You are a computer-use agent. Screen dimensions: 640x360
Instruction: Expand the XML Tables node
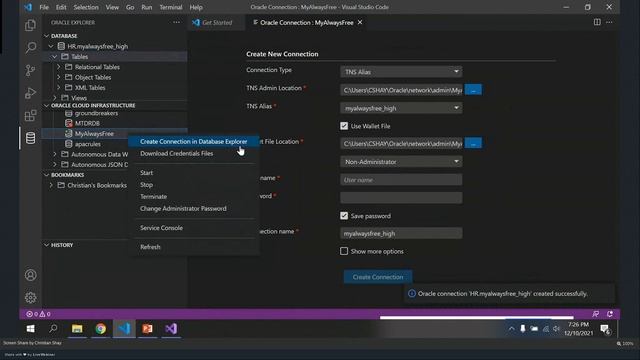[x=58, y=87]
